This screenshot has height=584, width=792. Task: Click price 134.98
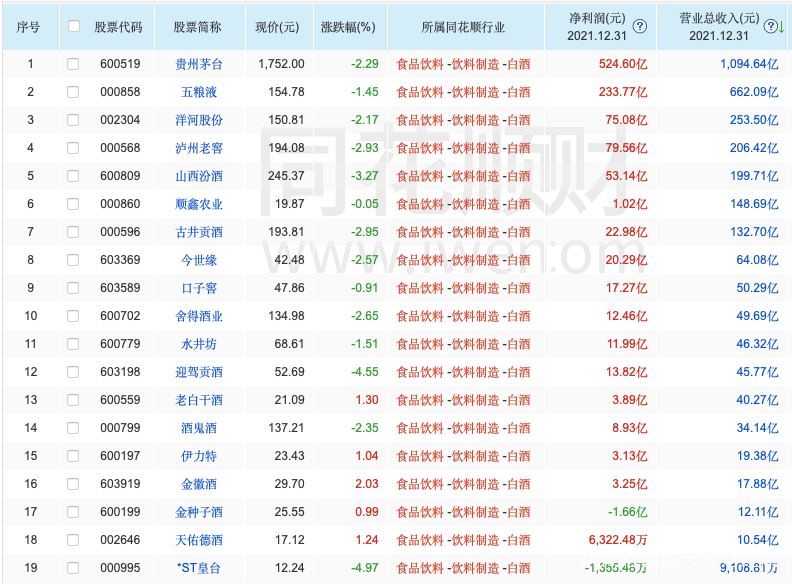click(x=286, y=316)
